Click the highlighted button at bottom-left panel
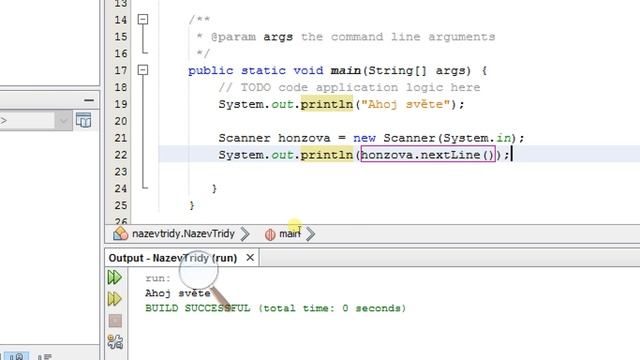This screenshot has height=360, width=640. (16, 356)
